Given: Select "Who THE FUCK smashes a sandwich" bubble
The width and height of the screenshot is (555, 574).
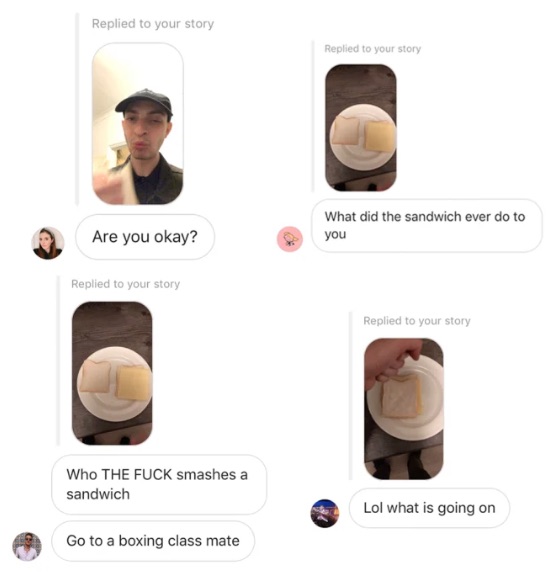Looking at the screenshot, I should click(159, 484).
